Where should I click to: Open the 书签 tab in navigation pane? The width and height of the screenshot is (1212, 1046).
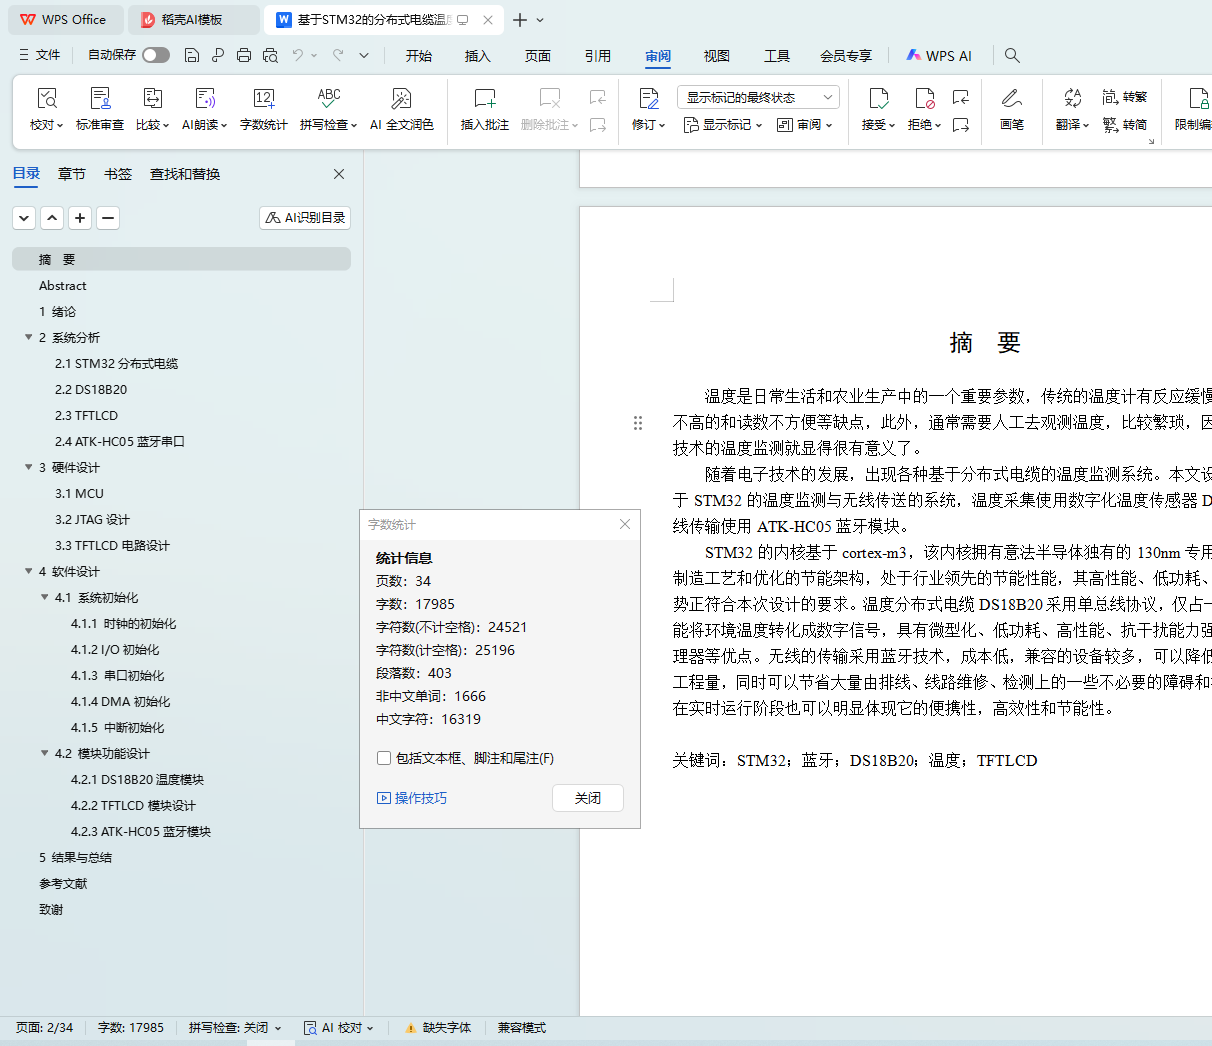pyautogui.click(x=118, y=174)
